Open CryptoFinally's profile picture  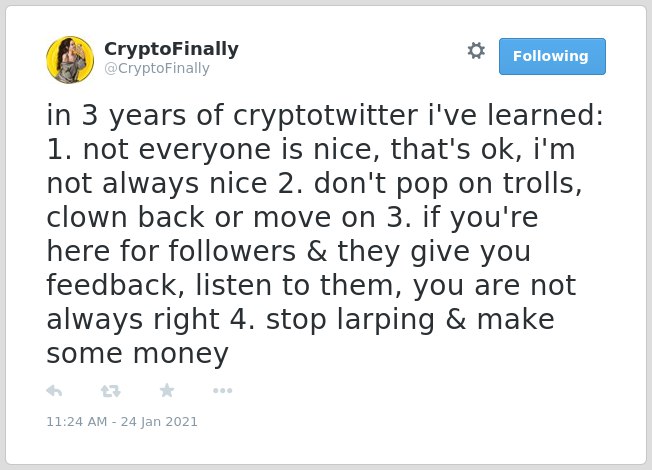tap(70, 60)
